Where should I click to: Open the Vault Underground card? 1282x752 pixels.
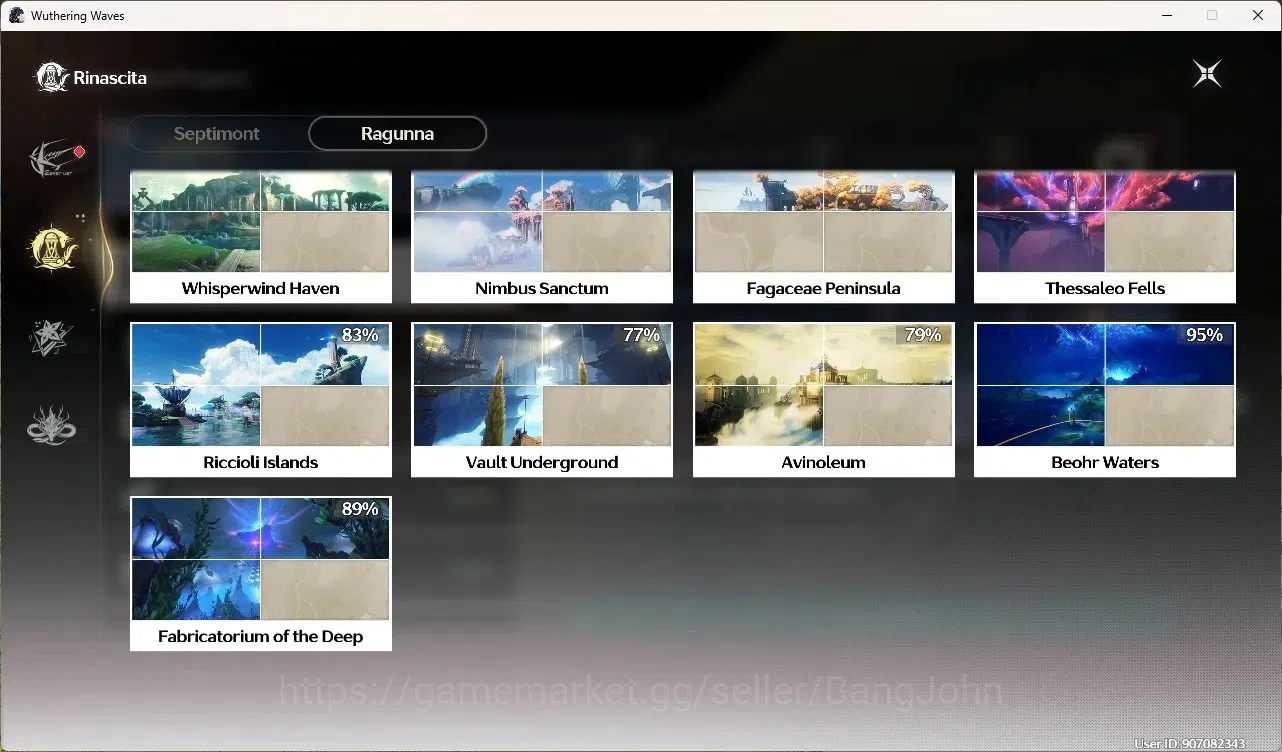tap(542, 399)
